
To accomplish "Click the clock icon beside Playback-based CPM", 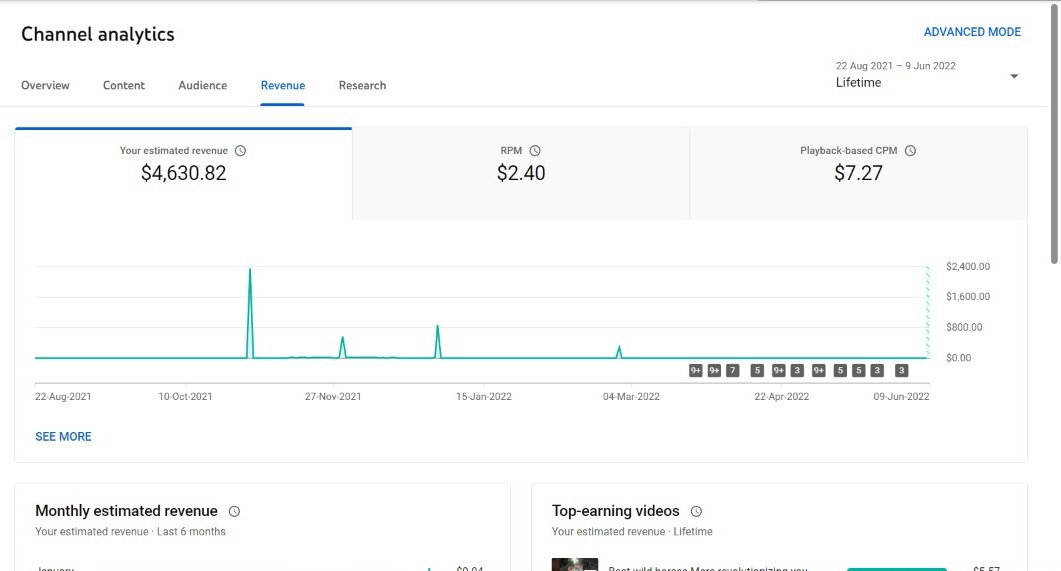I will [x=910, y=151].
